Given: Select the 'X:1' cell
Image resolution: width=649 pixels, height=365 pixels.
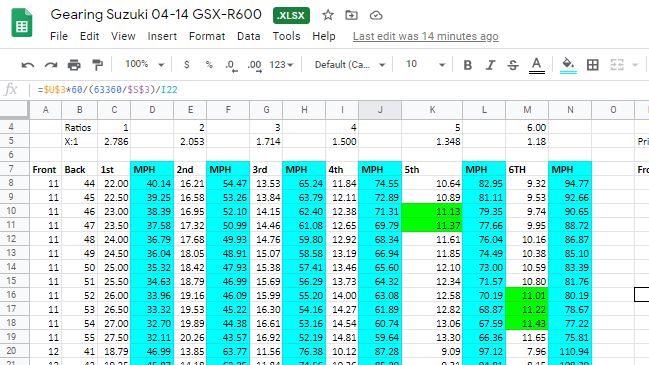Looking at the screenshot, I should tap(79, 141).
